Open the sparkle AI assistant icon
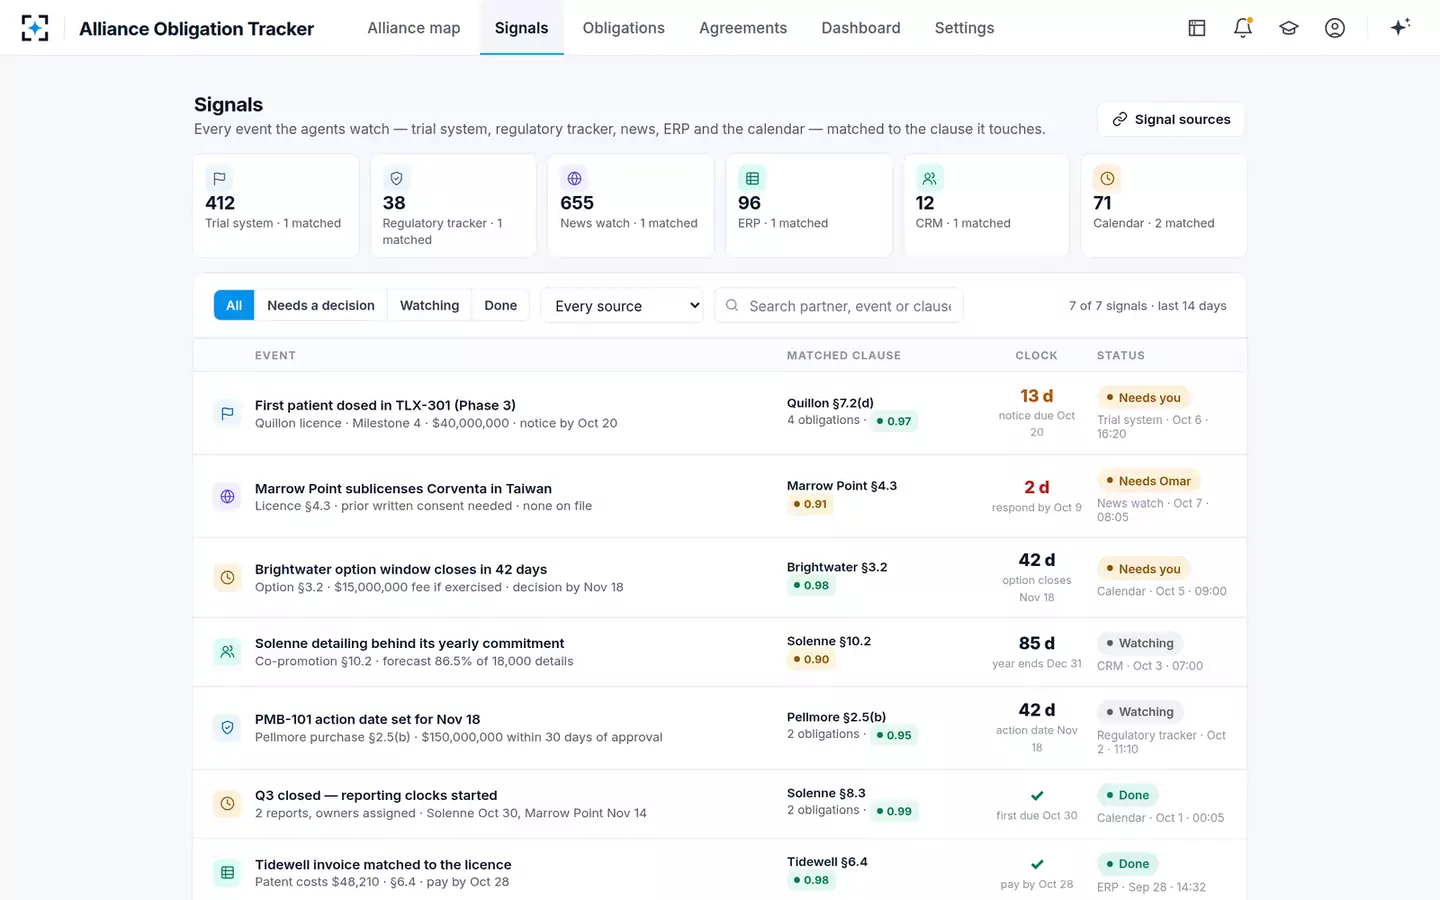The image size is (1440, 900). (x=1400, y=27)
